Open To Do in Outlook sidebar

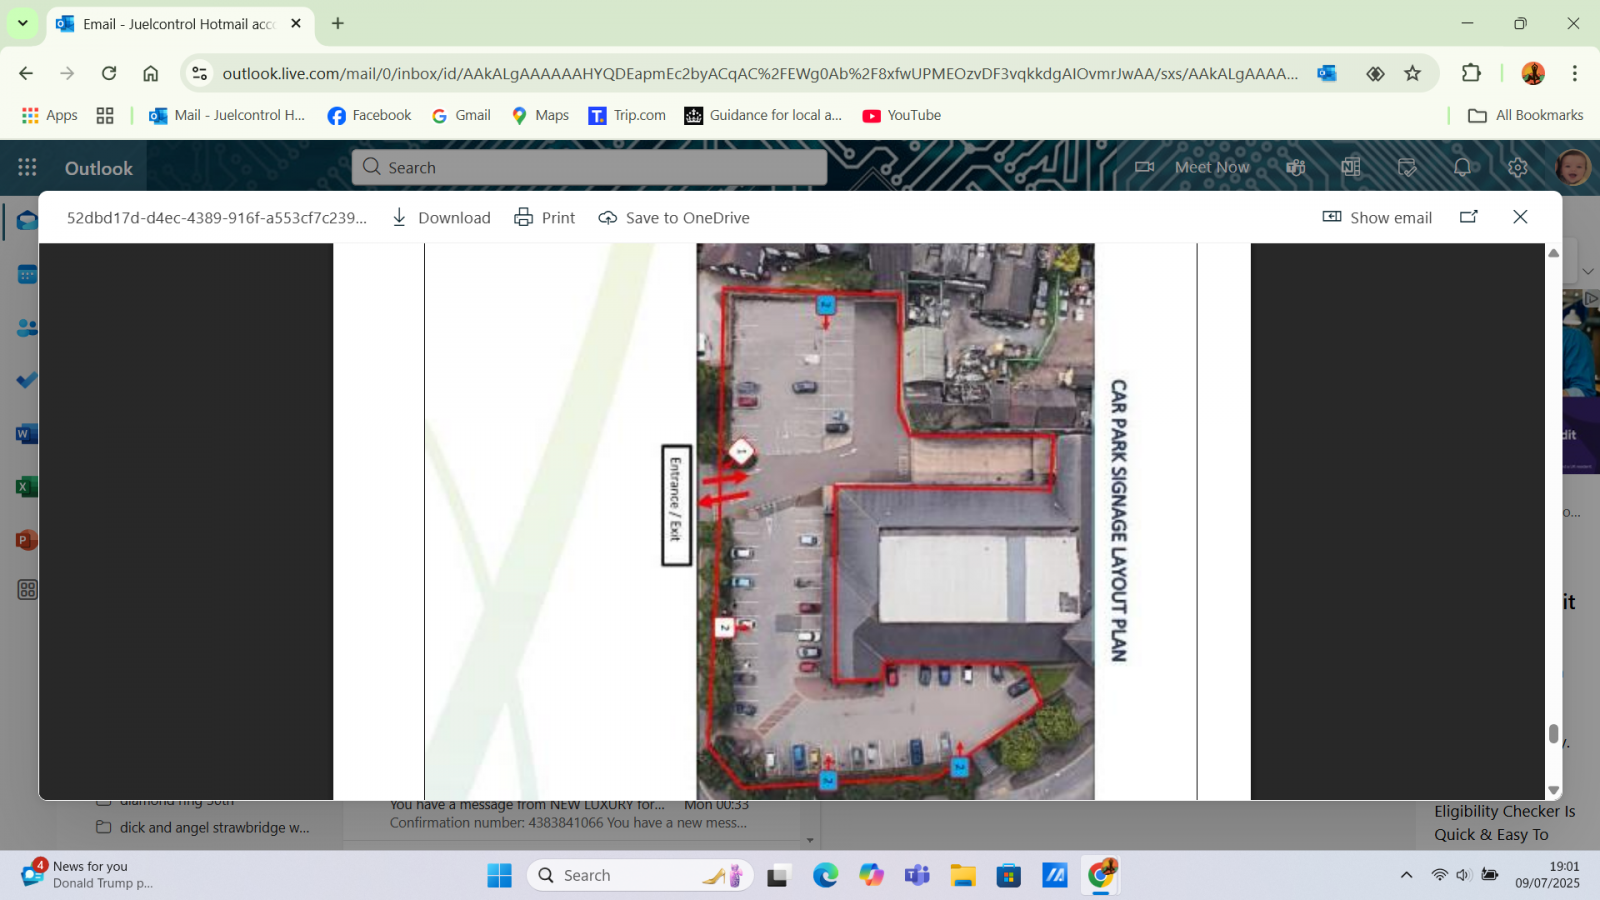(27, 380)
